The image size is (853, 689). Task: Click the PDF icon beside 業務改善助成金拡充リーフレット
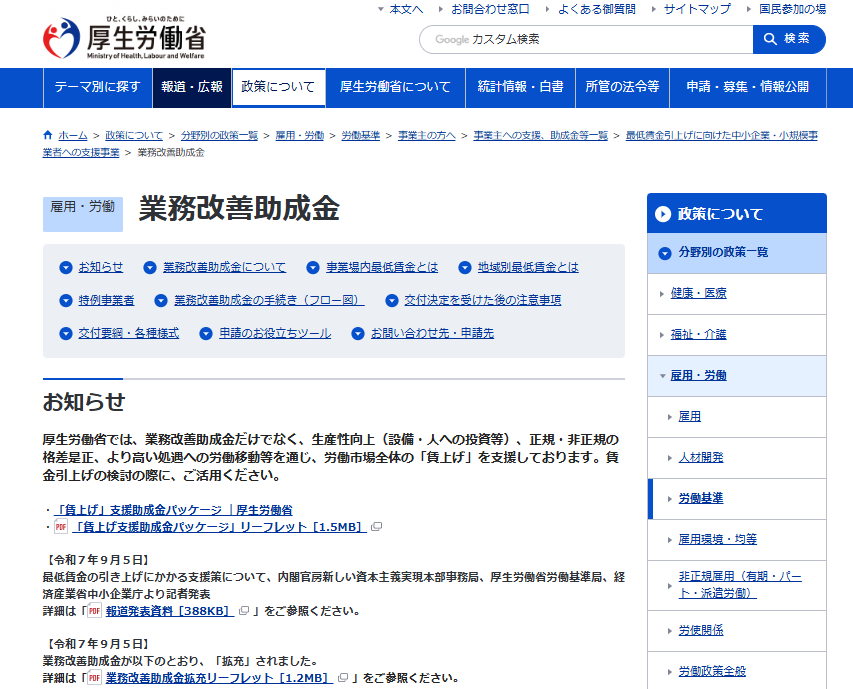tap(93, 677)
